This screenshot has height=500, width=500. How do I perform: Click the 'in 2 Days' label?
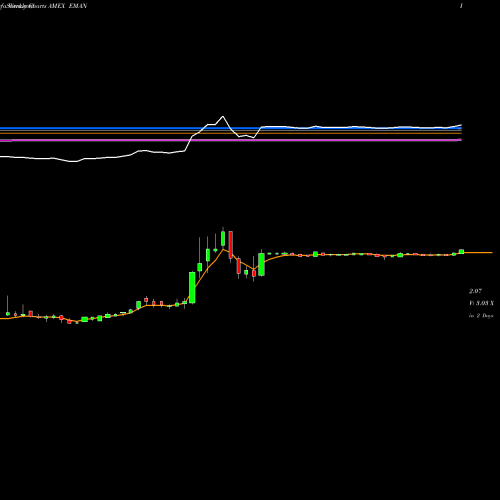481,315
